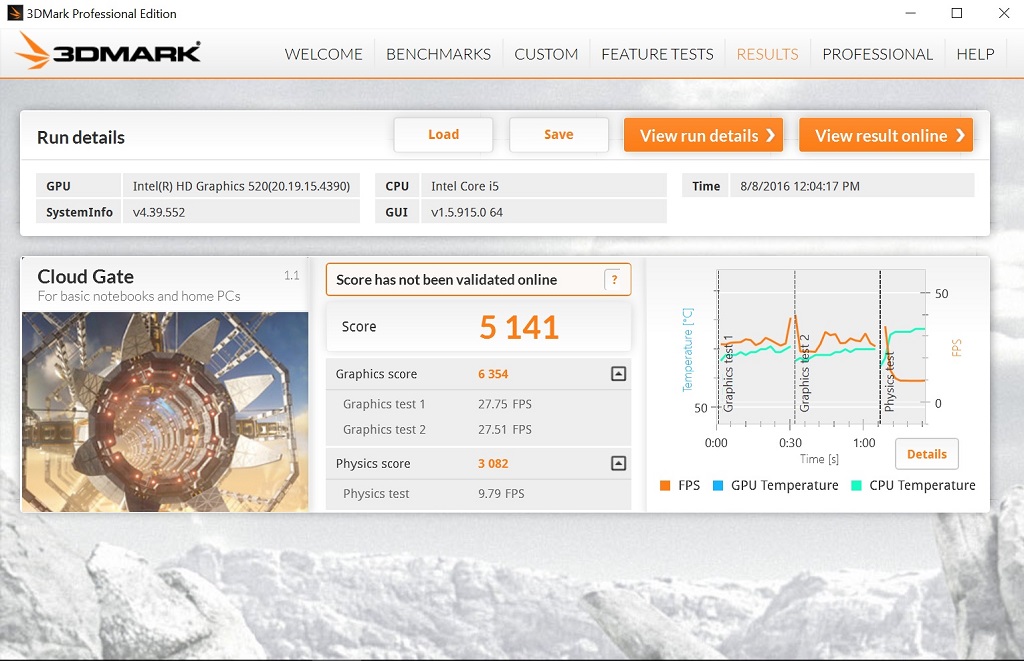Click the Physics test chart marker
This screenshot has height=661, width=1024.
click(x=889, y=383)
